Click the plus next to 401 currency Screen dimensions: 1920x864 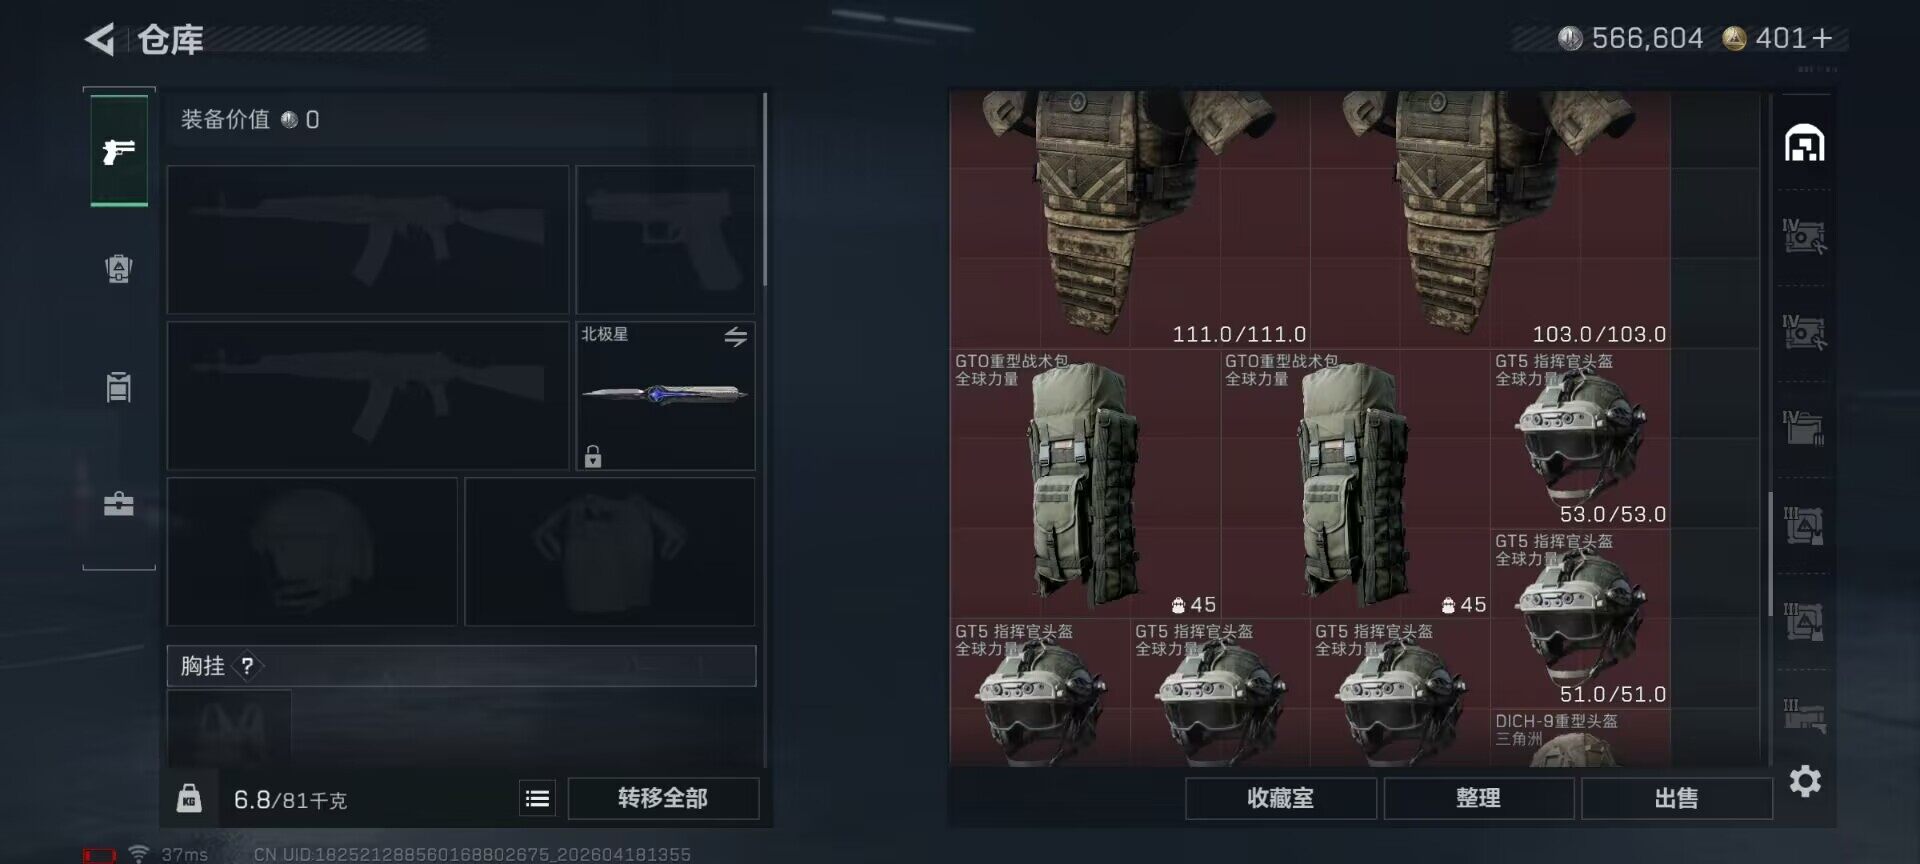click(x=1822, y=39)
